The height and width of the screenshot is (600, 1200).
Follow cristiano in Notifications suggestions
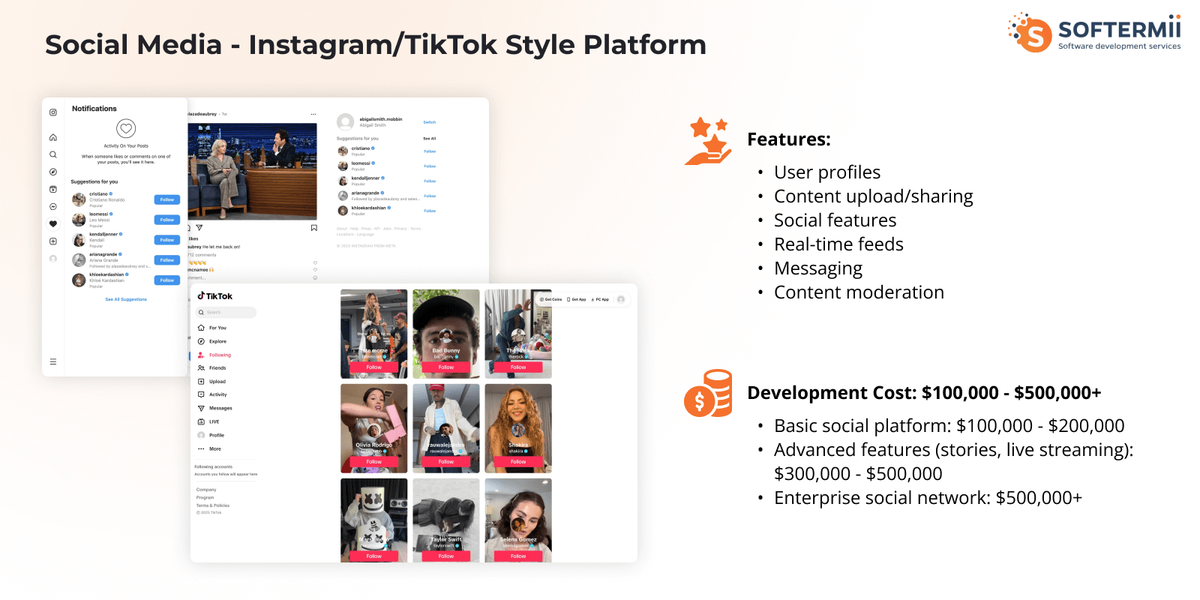coord(167,200)
